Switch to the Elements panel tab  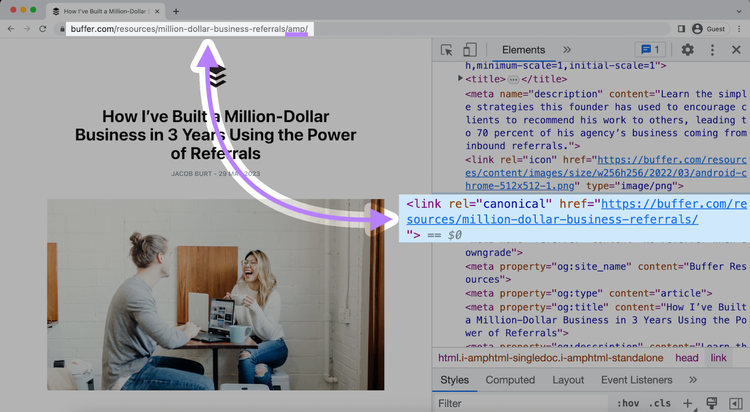tap(523, 50)
